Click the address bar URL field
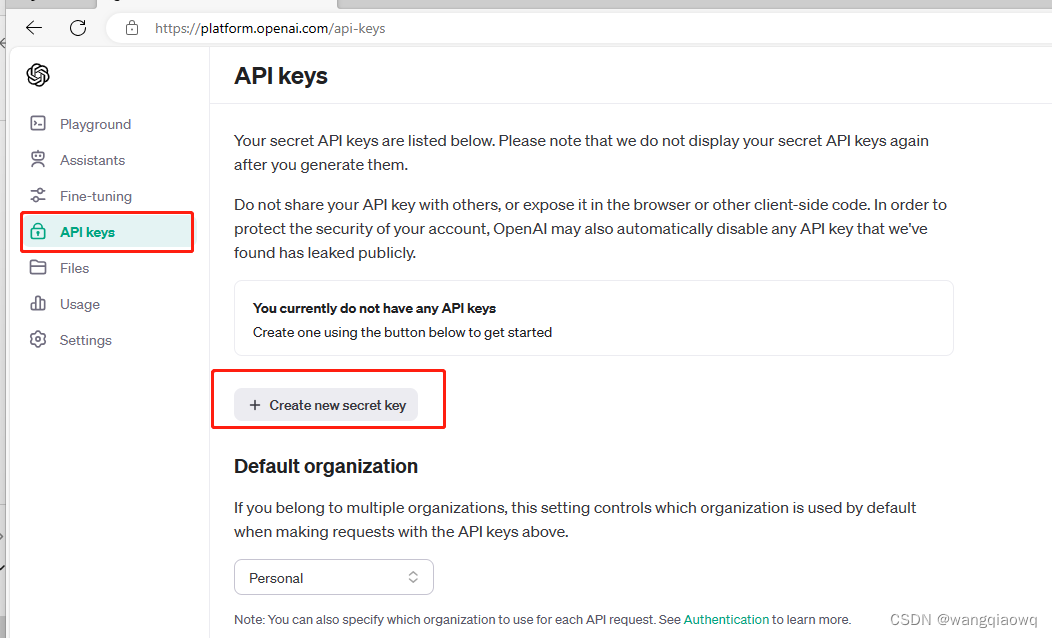 click(x=577, y=28)
